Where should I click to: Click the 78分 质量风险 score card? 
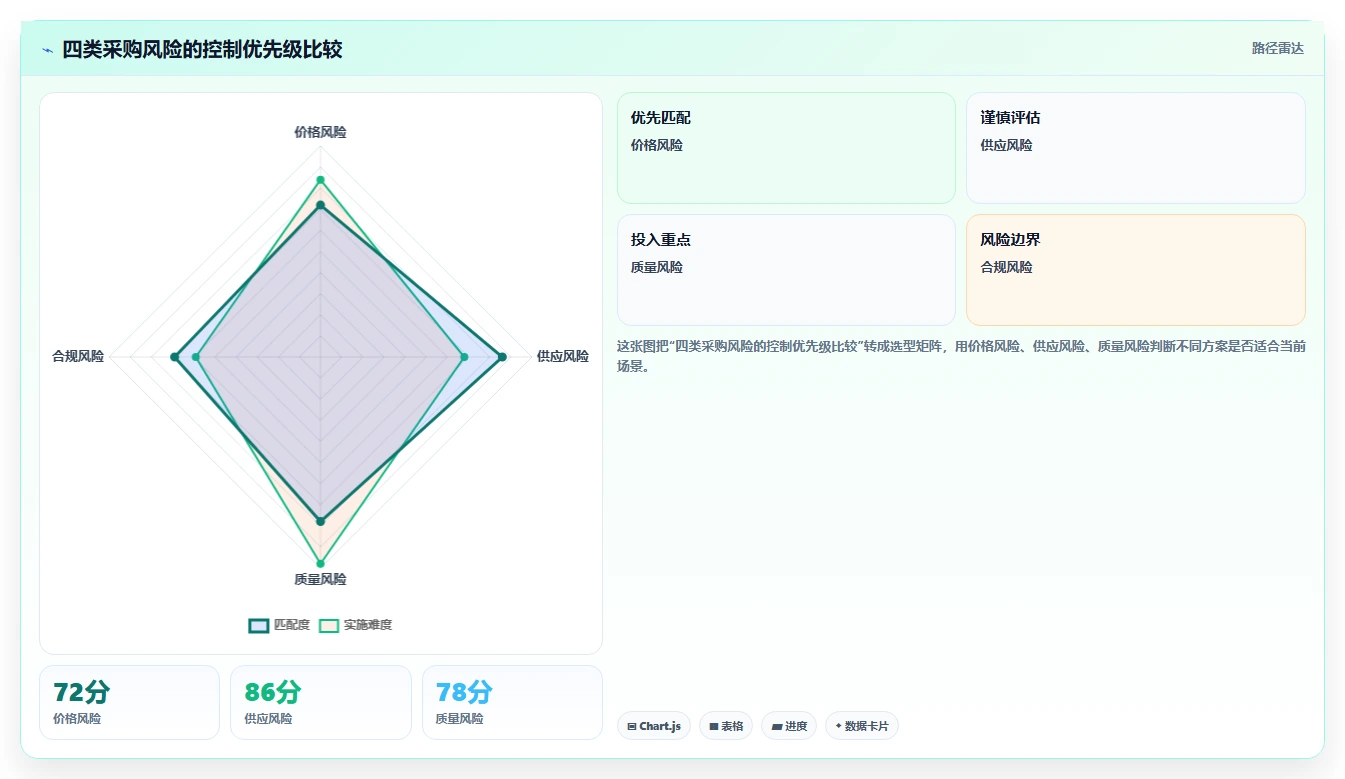(x=512, y=702)
